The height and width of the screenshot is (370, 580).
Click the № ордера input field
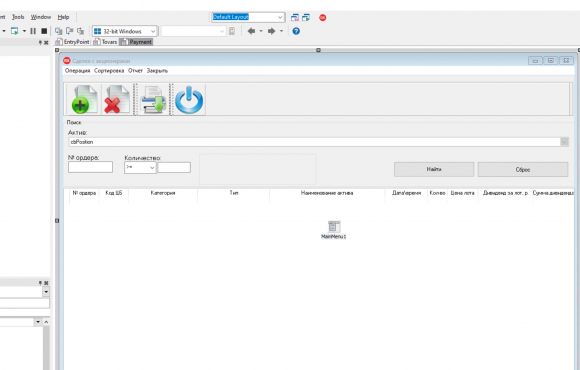pyautogui.click(x=90, y=167)
